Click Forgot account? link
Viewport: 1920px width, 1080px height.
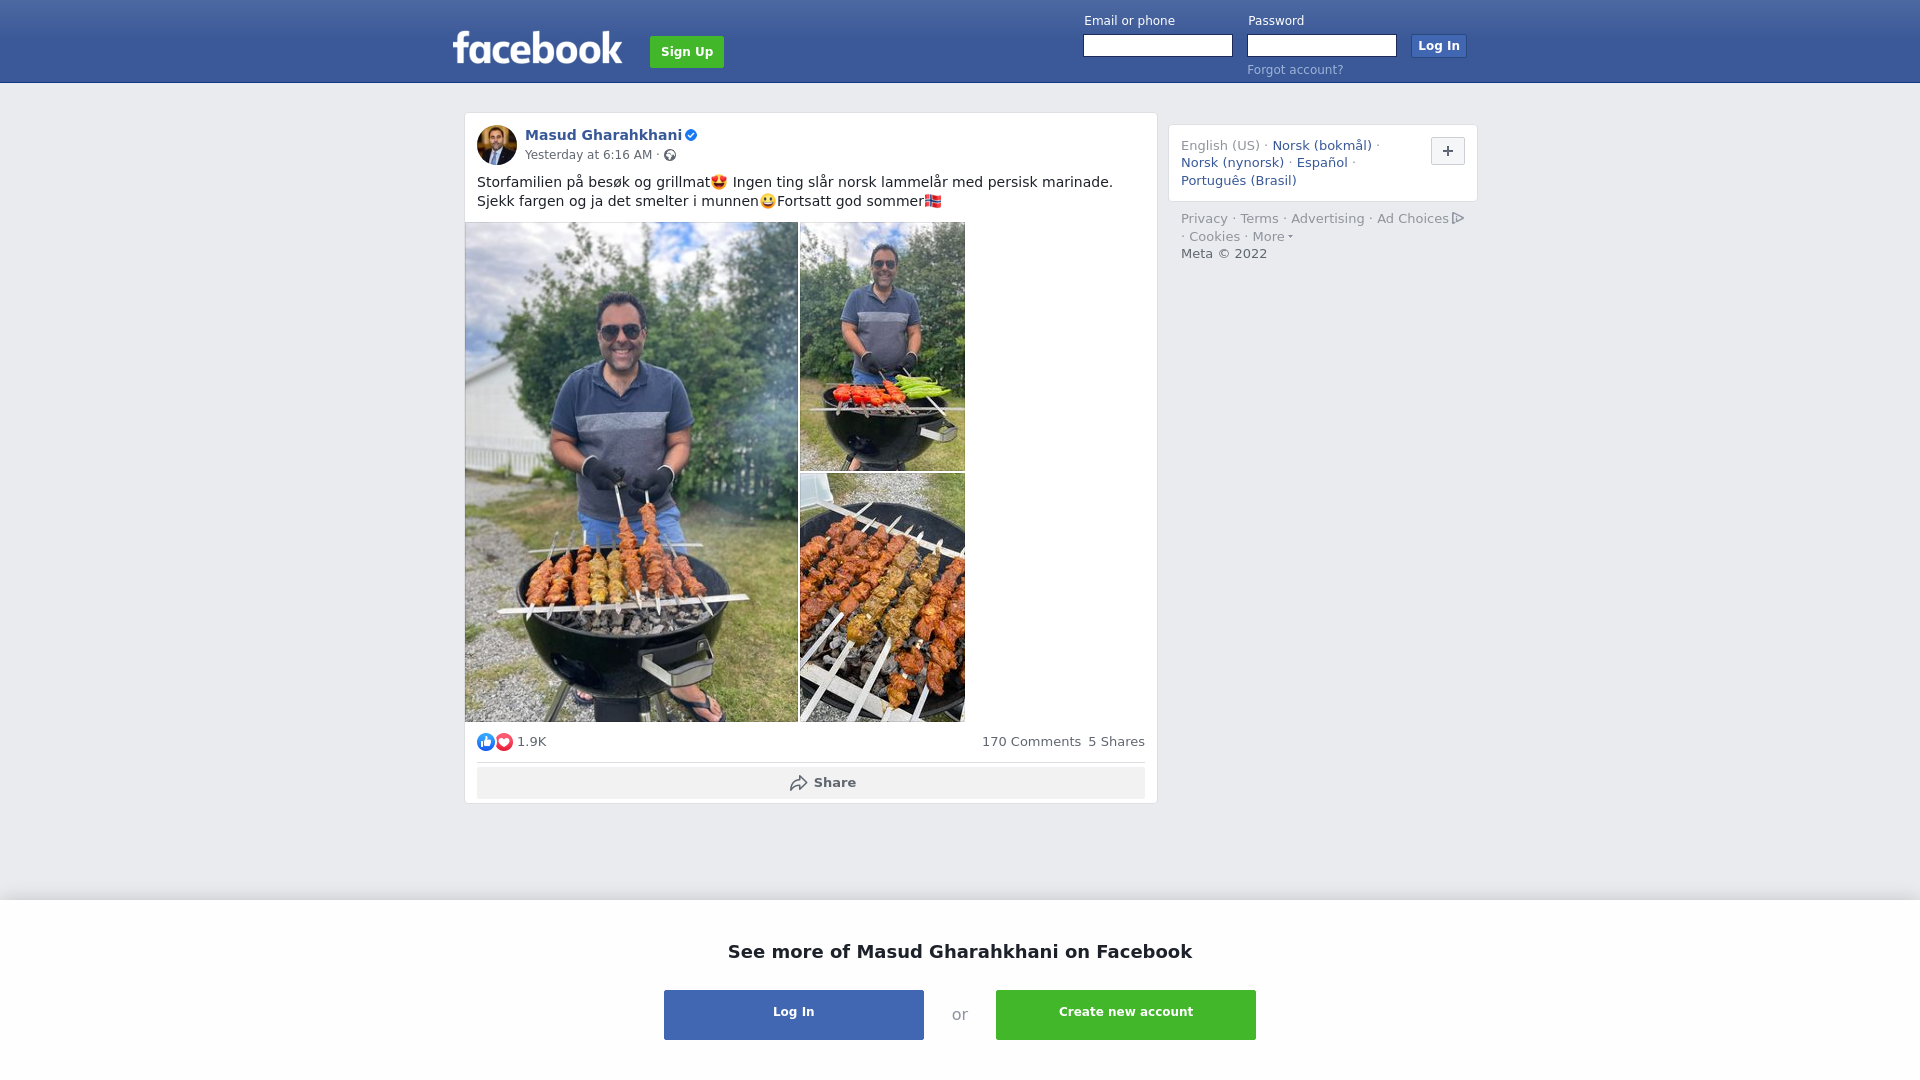point(1295,70)
